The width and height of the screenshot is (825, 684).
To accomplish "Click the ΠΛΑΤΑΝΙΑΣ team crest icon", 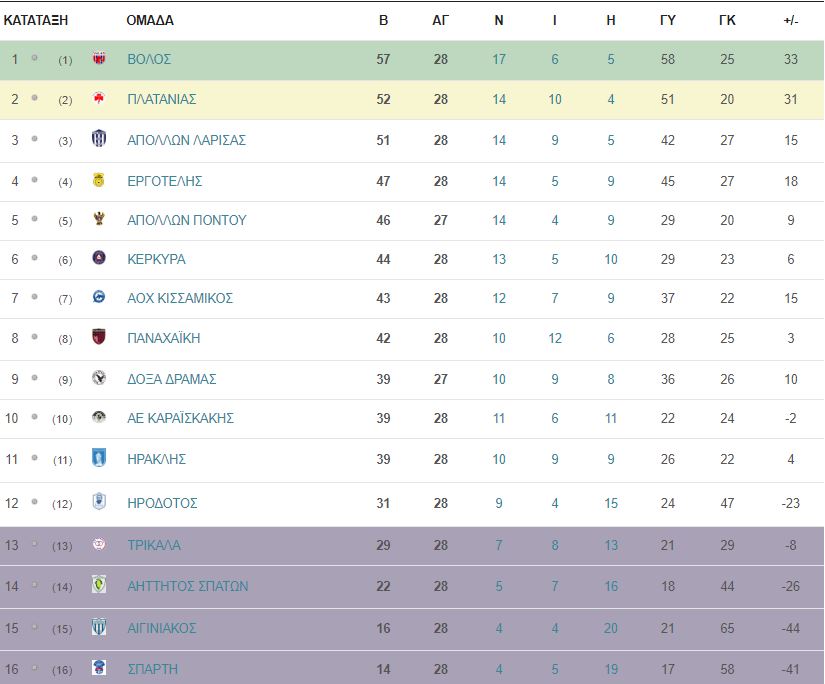I will tap(98, 99).
